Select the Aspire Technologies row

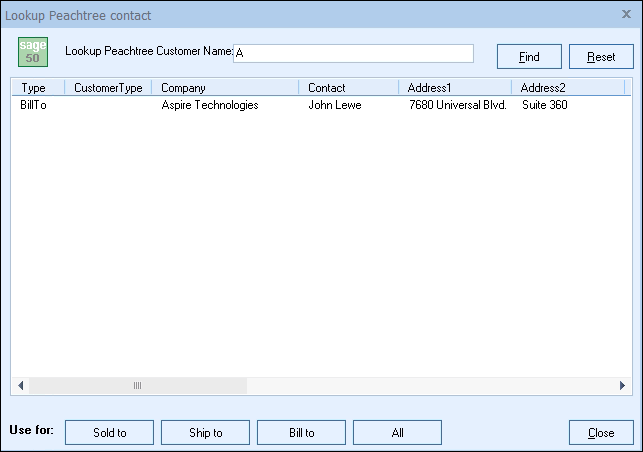(x=209, y=105)
